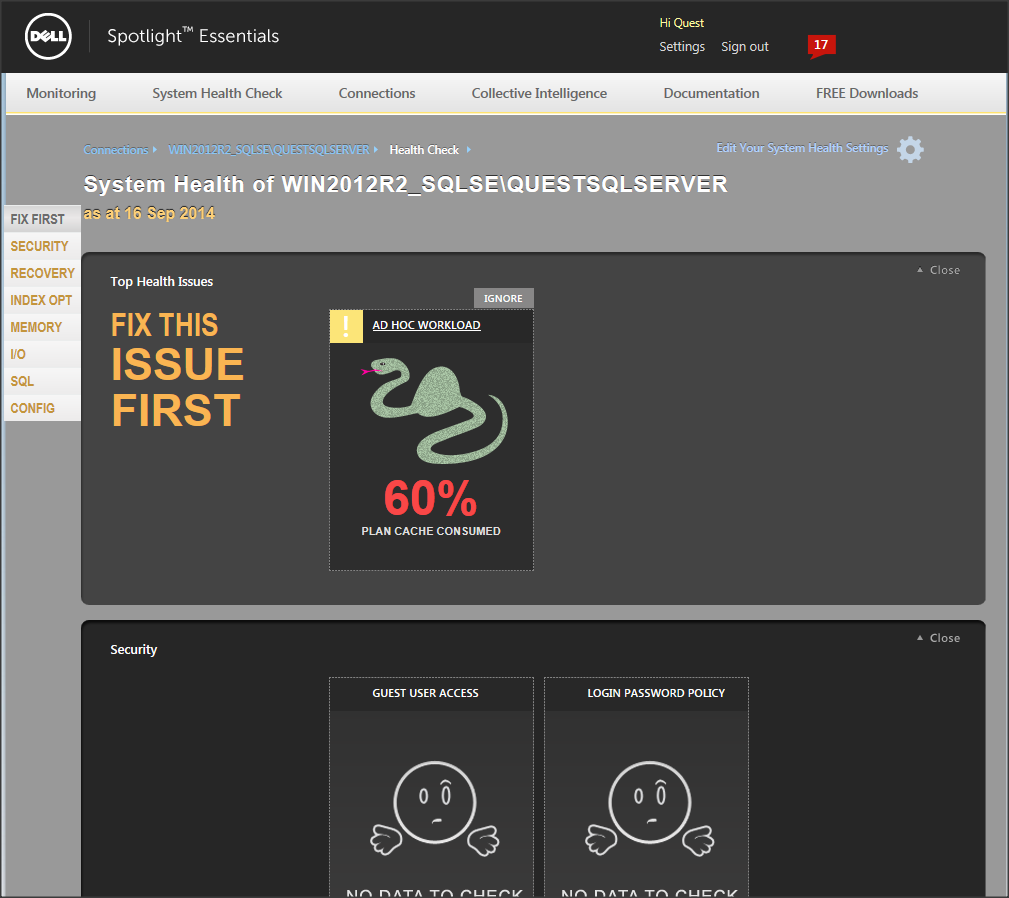Click the WIN2012R2_SQLSE\QUESTSQLSERVER breadcrumb link
This screenshot has width=1009, height=898.
[269, 150]
